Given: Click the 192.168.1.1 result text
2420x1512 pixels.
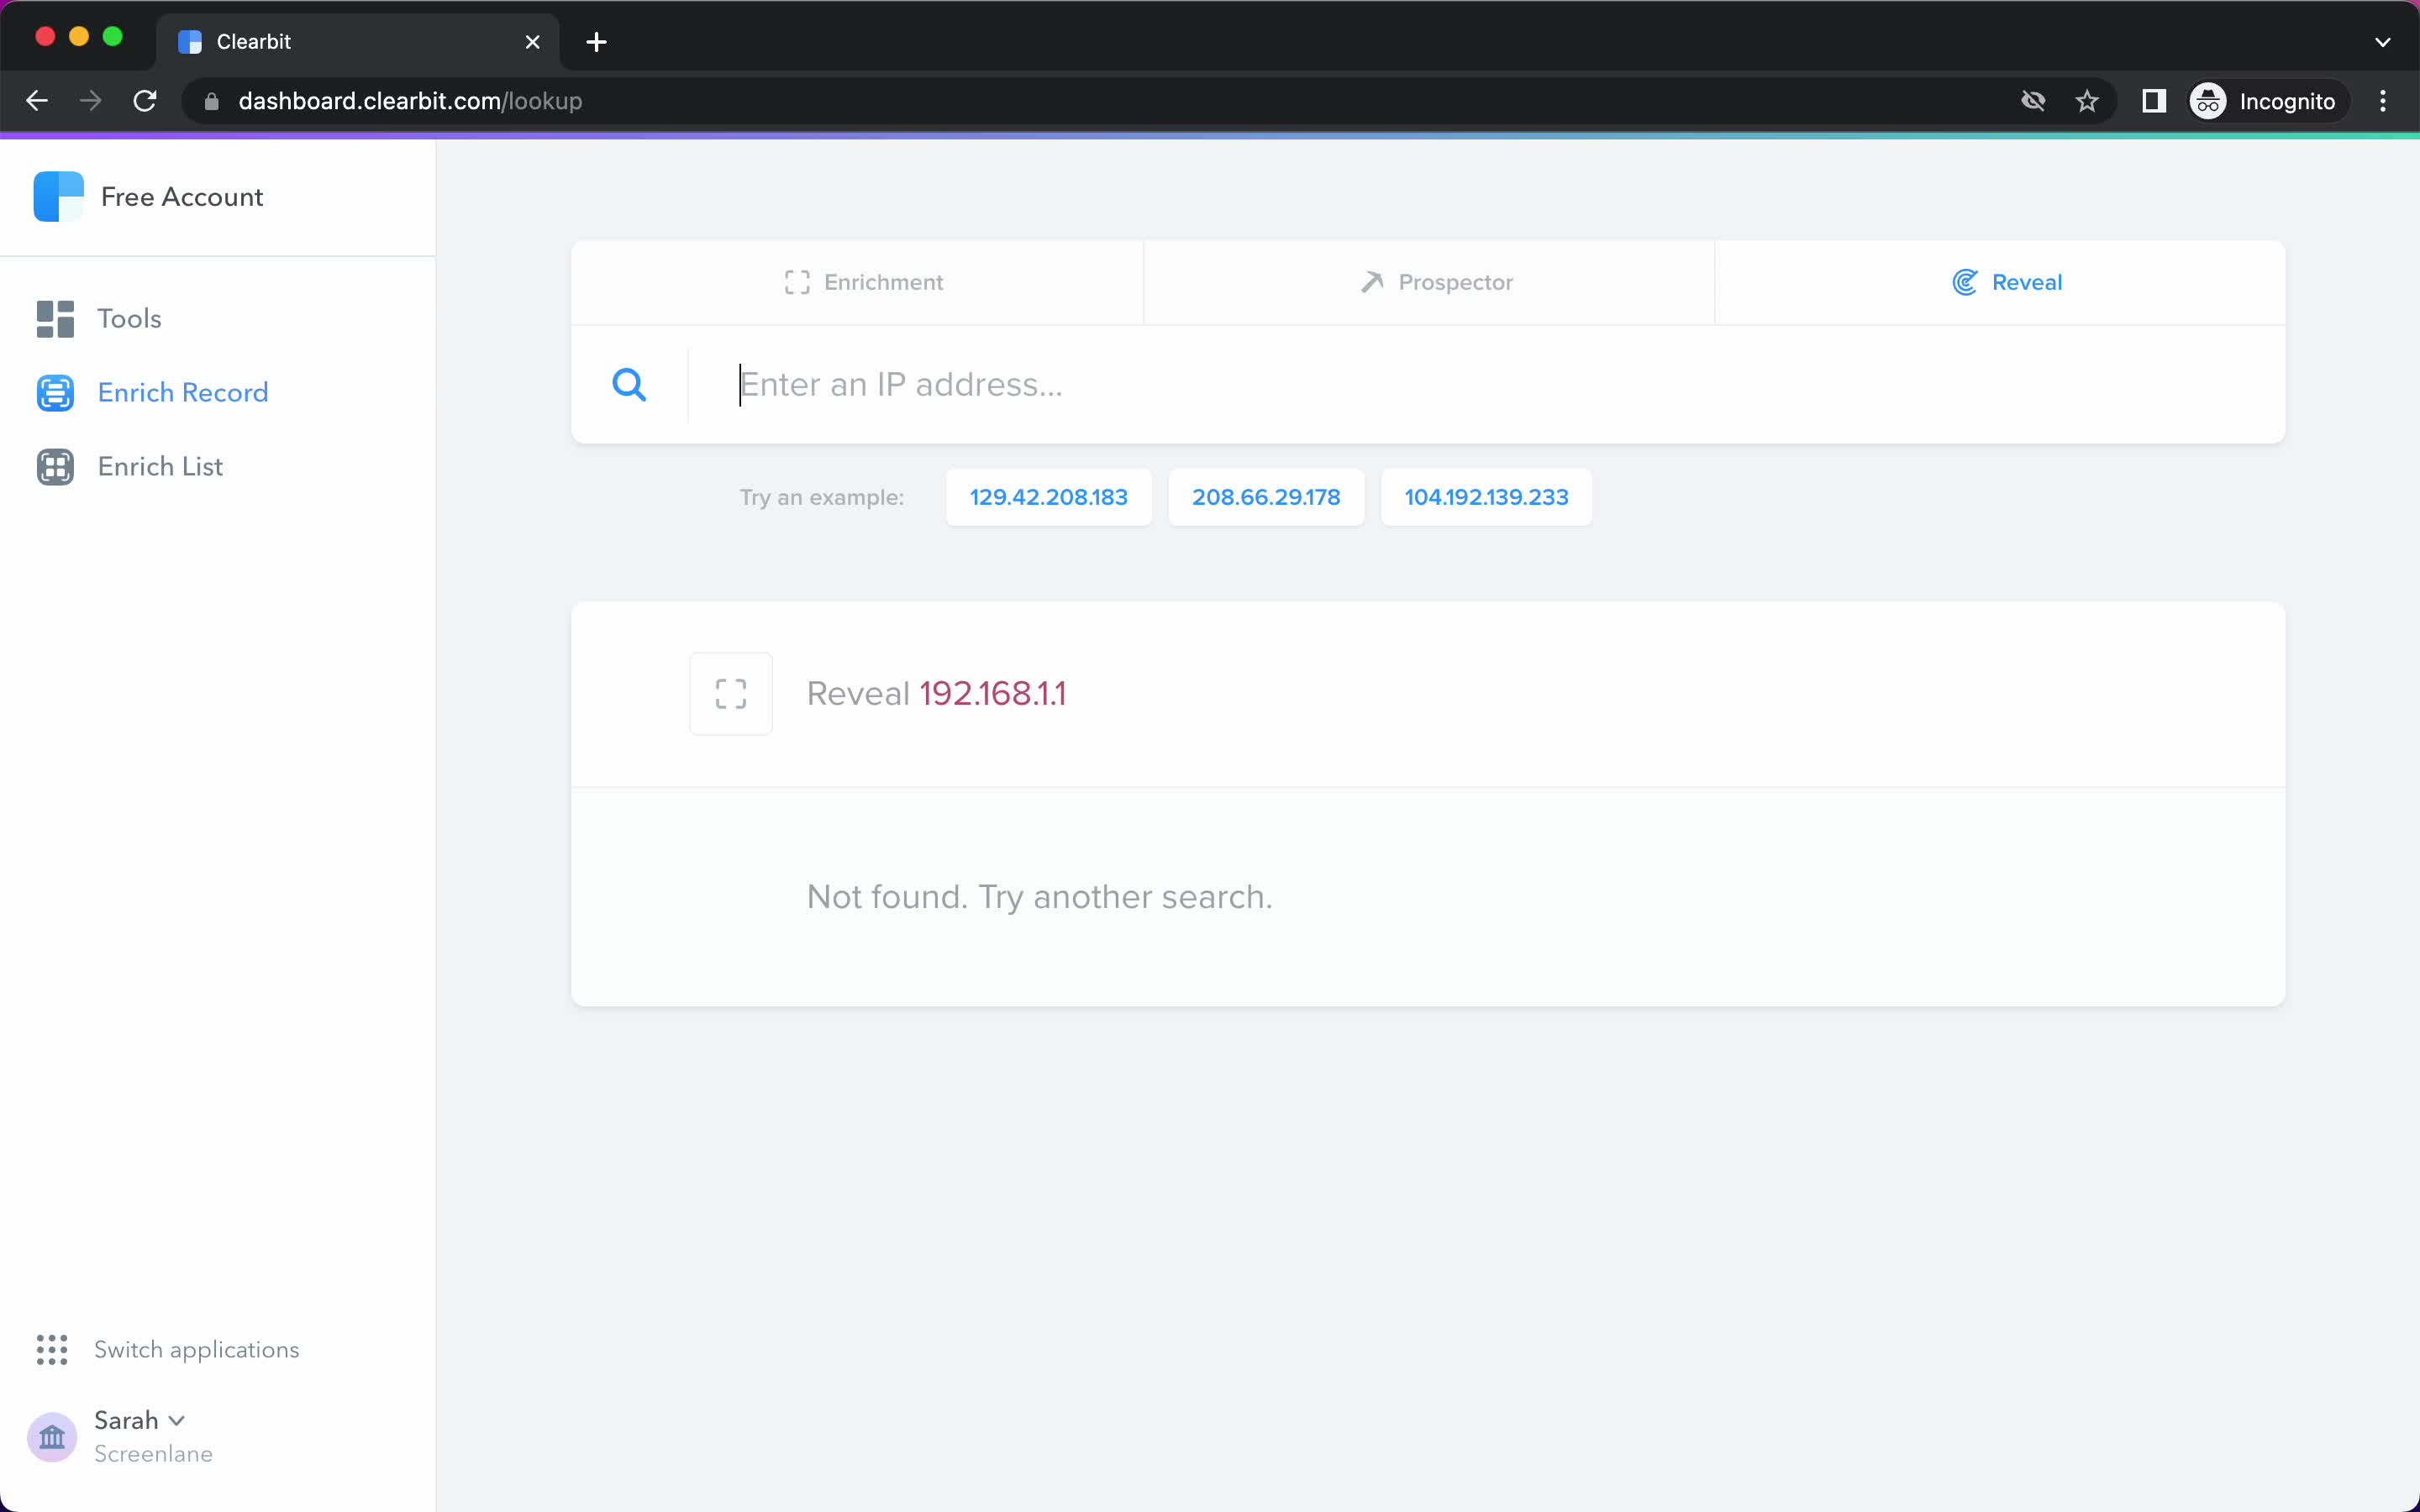Looking at the screenshot, I should pyautogui.click(x=992, y=693).
